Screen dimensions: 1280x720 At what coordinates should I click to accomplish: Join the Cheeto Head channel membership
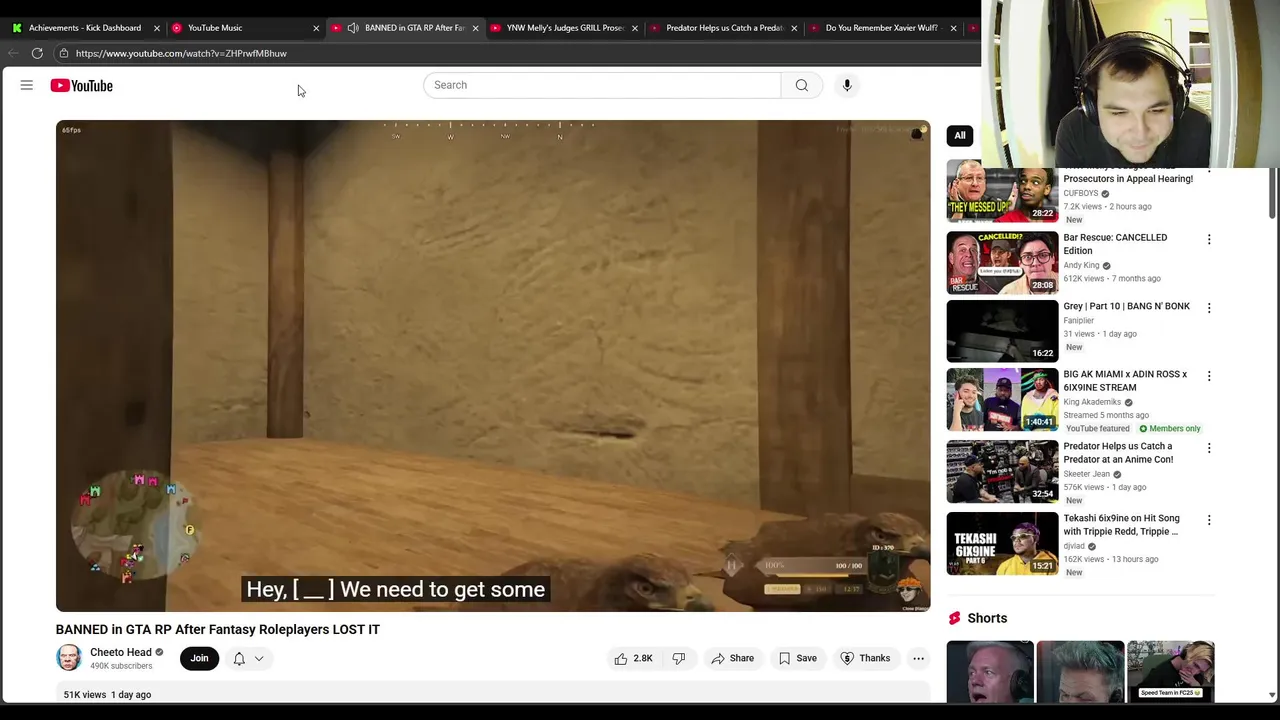coord(200,658)
